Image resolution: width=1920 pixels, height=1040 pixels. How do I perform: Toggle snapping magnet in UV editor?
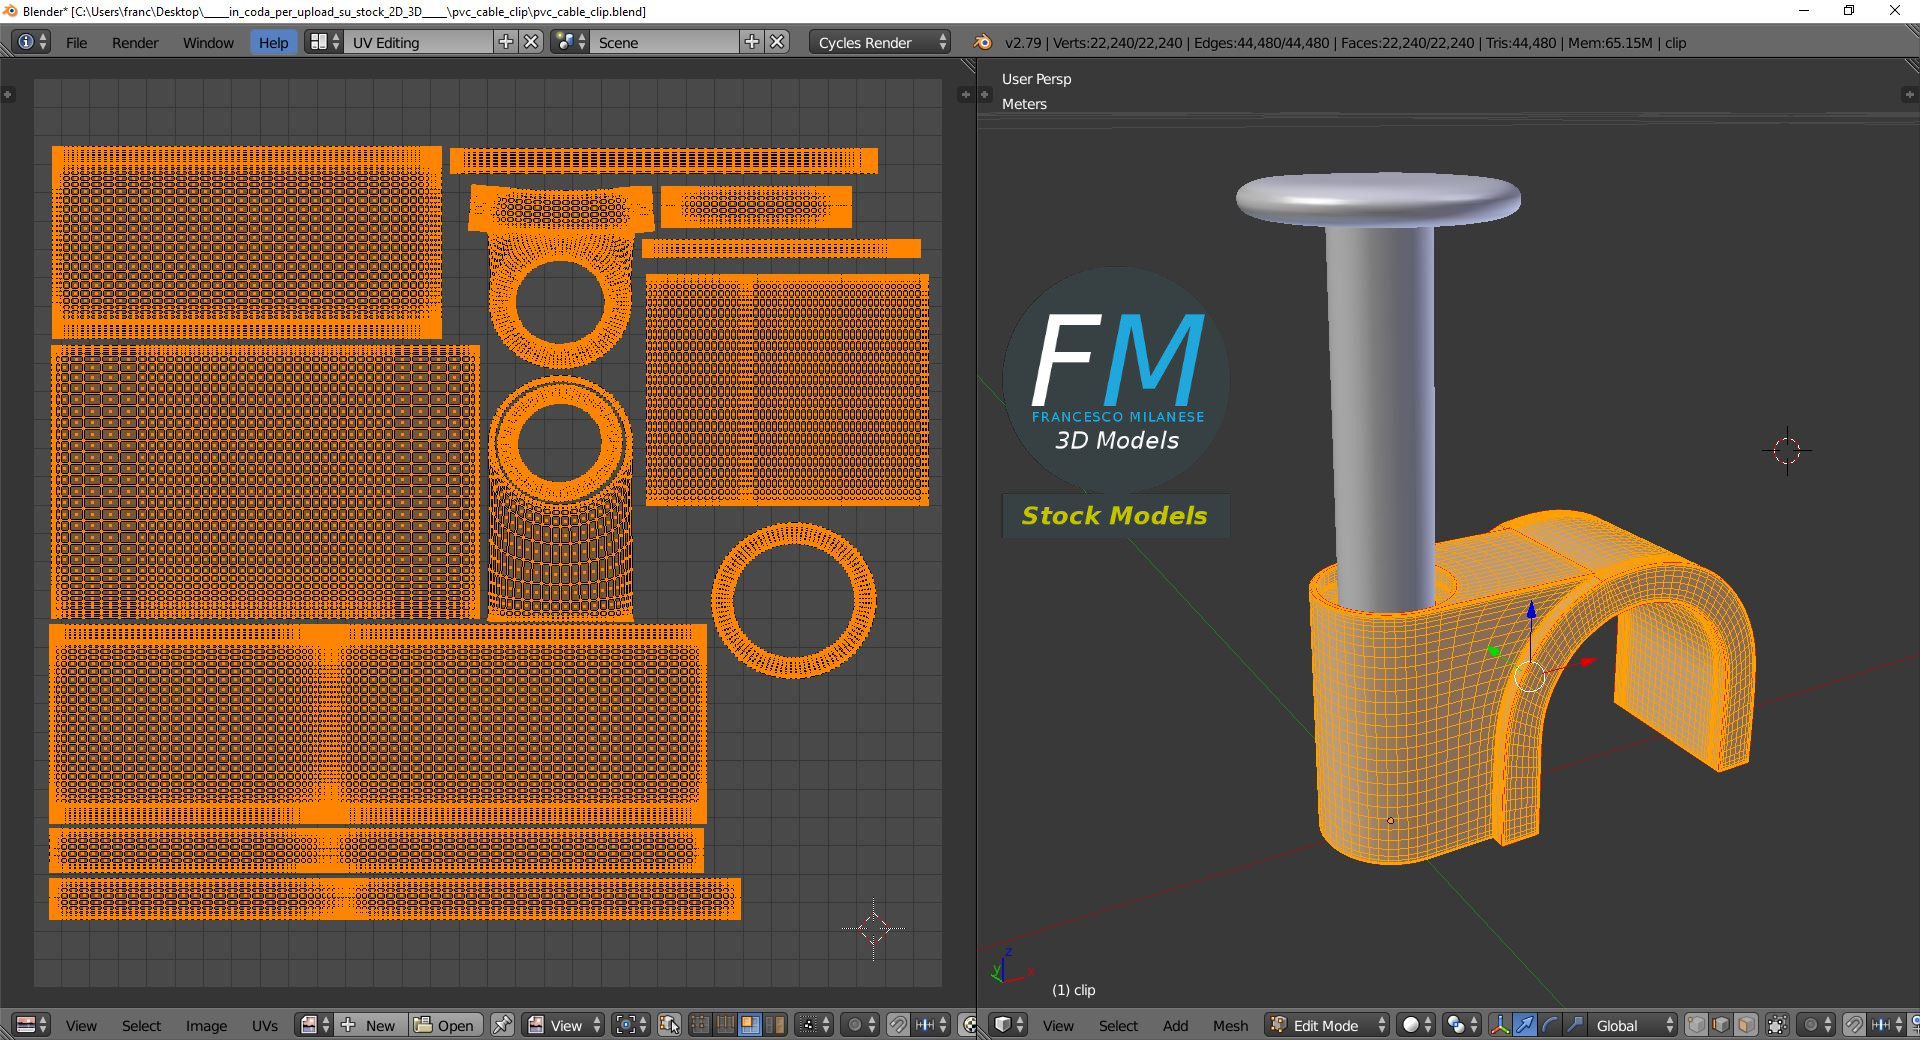pyautogui.click(x=898, y=1025)
